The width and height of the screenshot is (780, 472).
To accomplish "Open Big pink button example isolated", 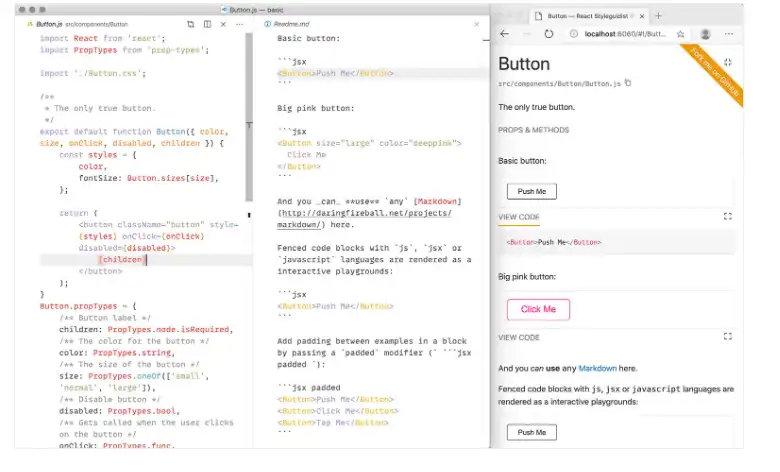I will (x=728, y=336).
